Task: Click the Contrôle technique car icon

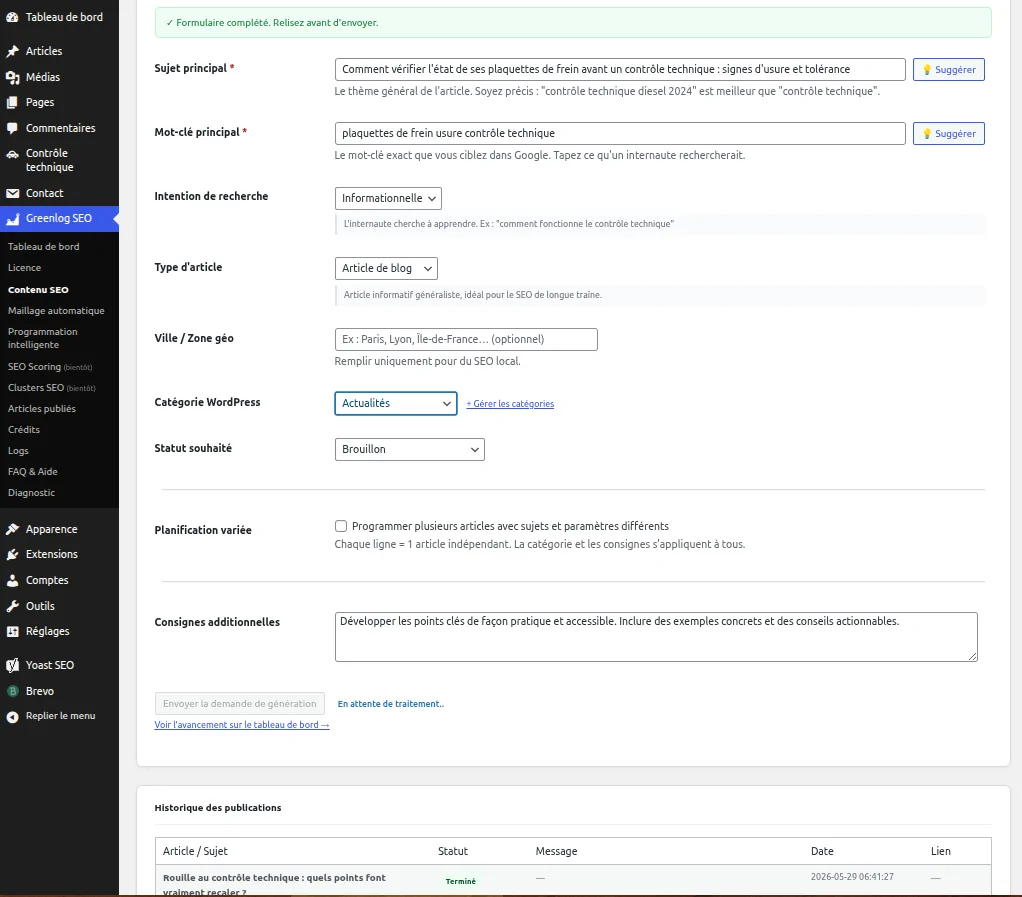Action: click(12, 154)
